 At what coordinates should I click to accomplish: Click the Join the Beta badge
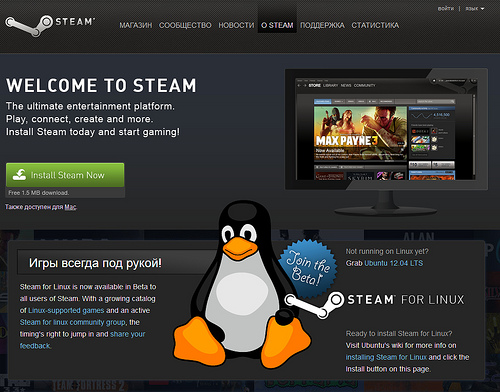pos(308,268)
